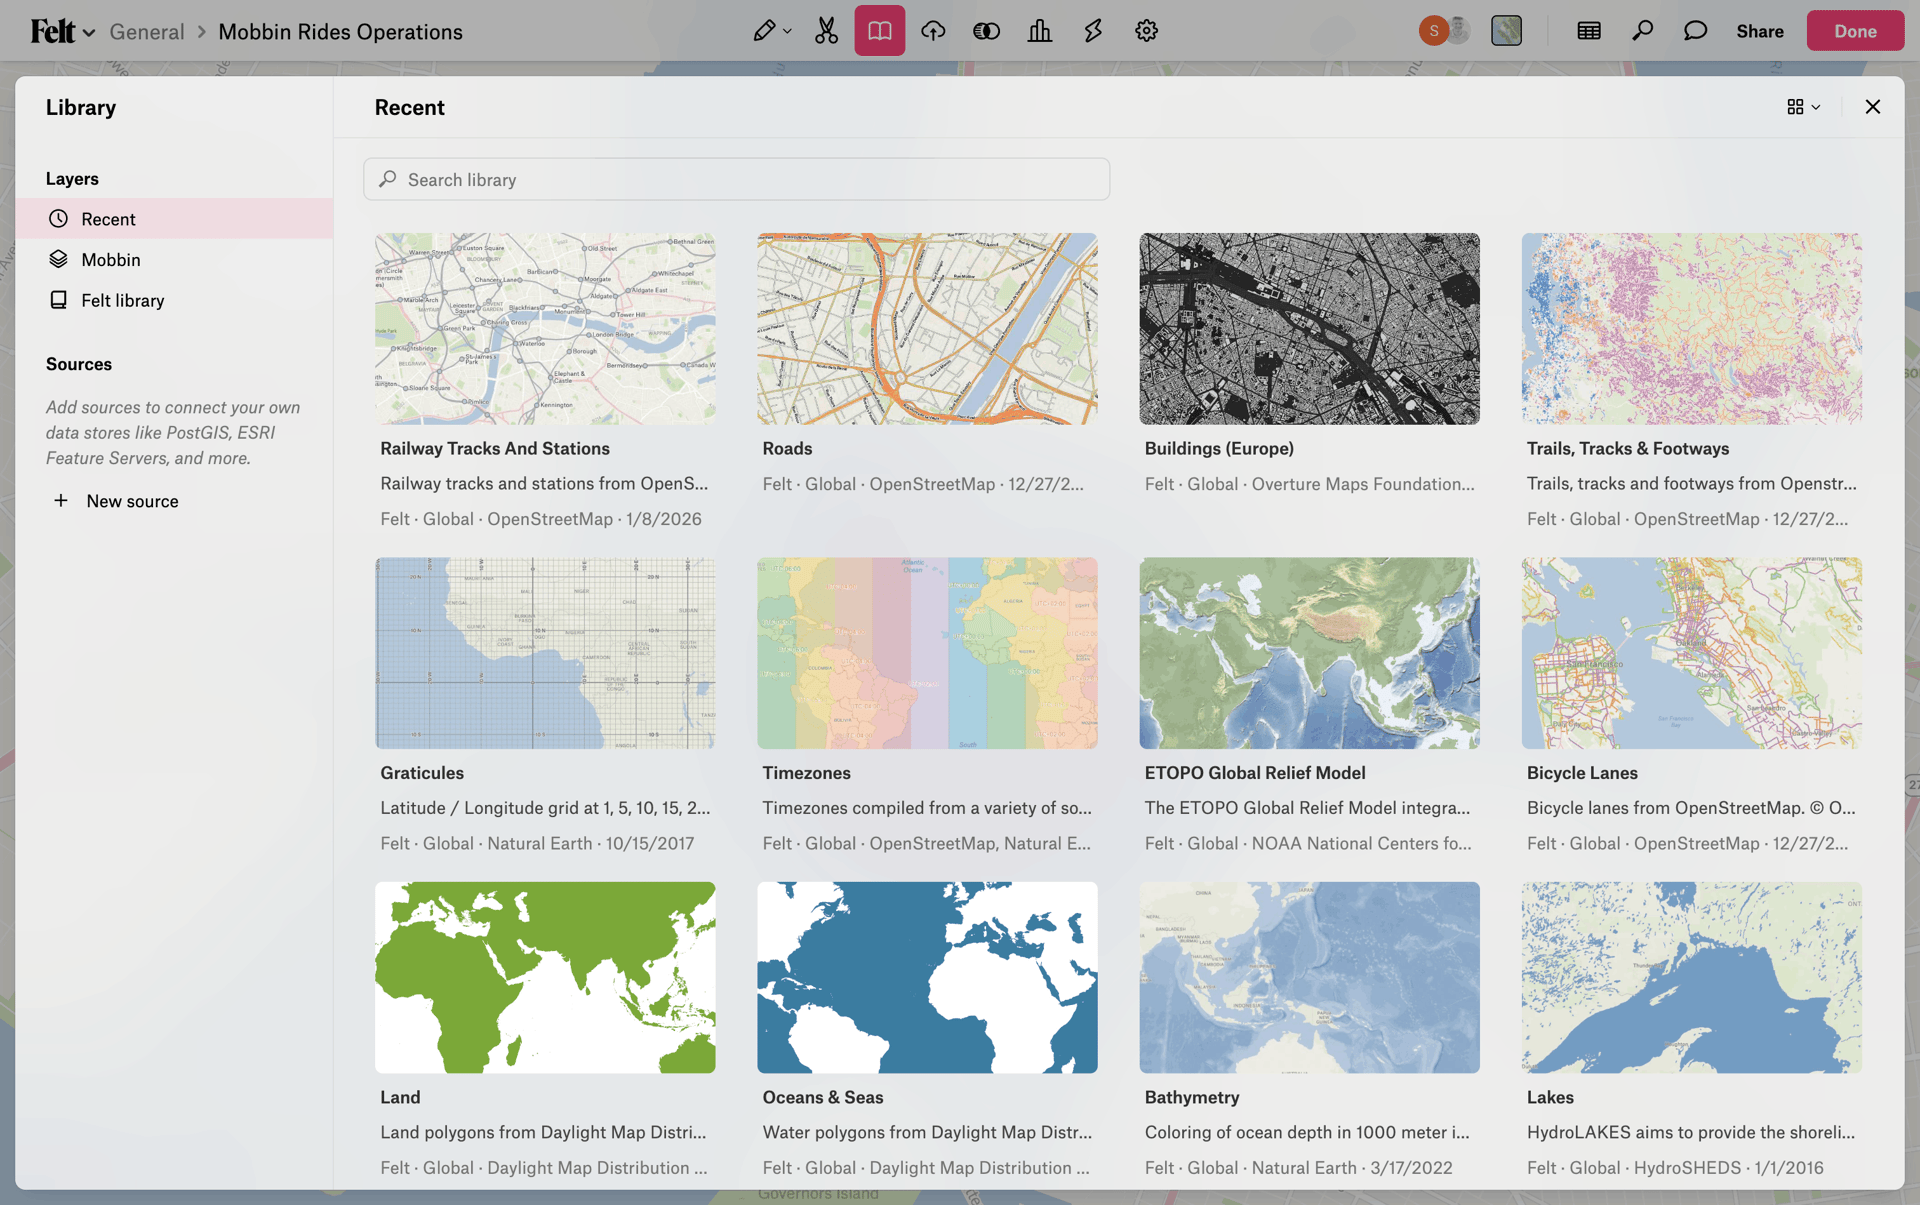Open the map settings gear

[1146, 31]
